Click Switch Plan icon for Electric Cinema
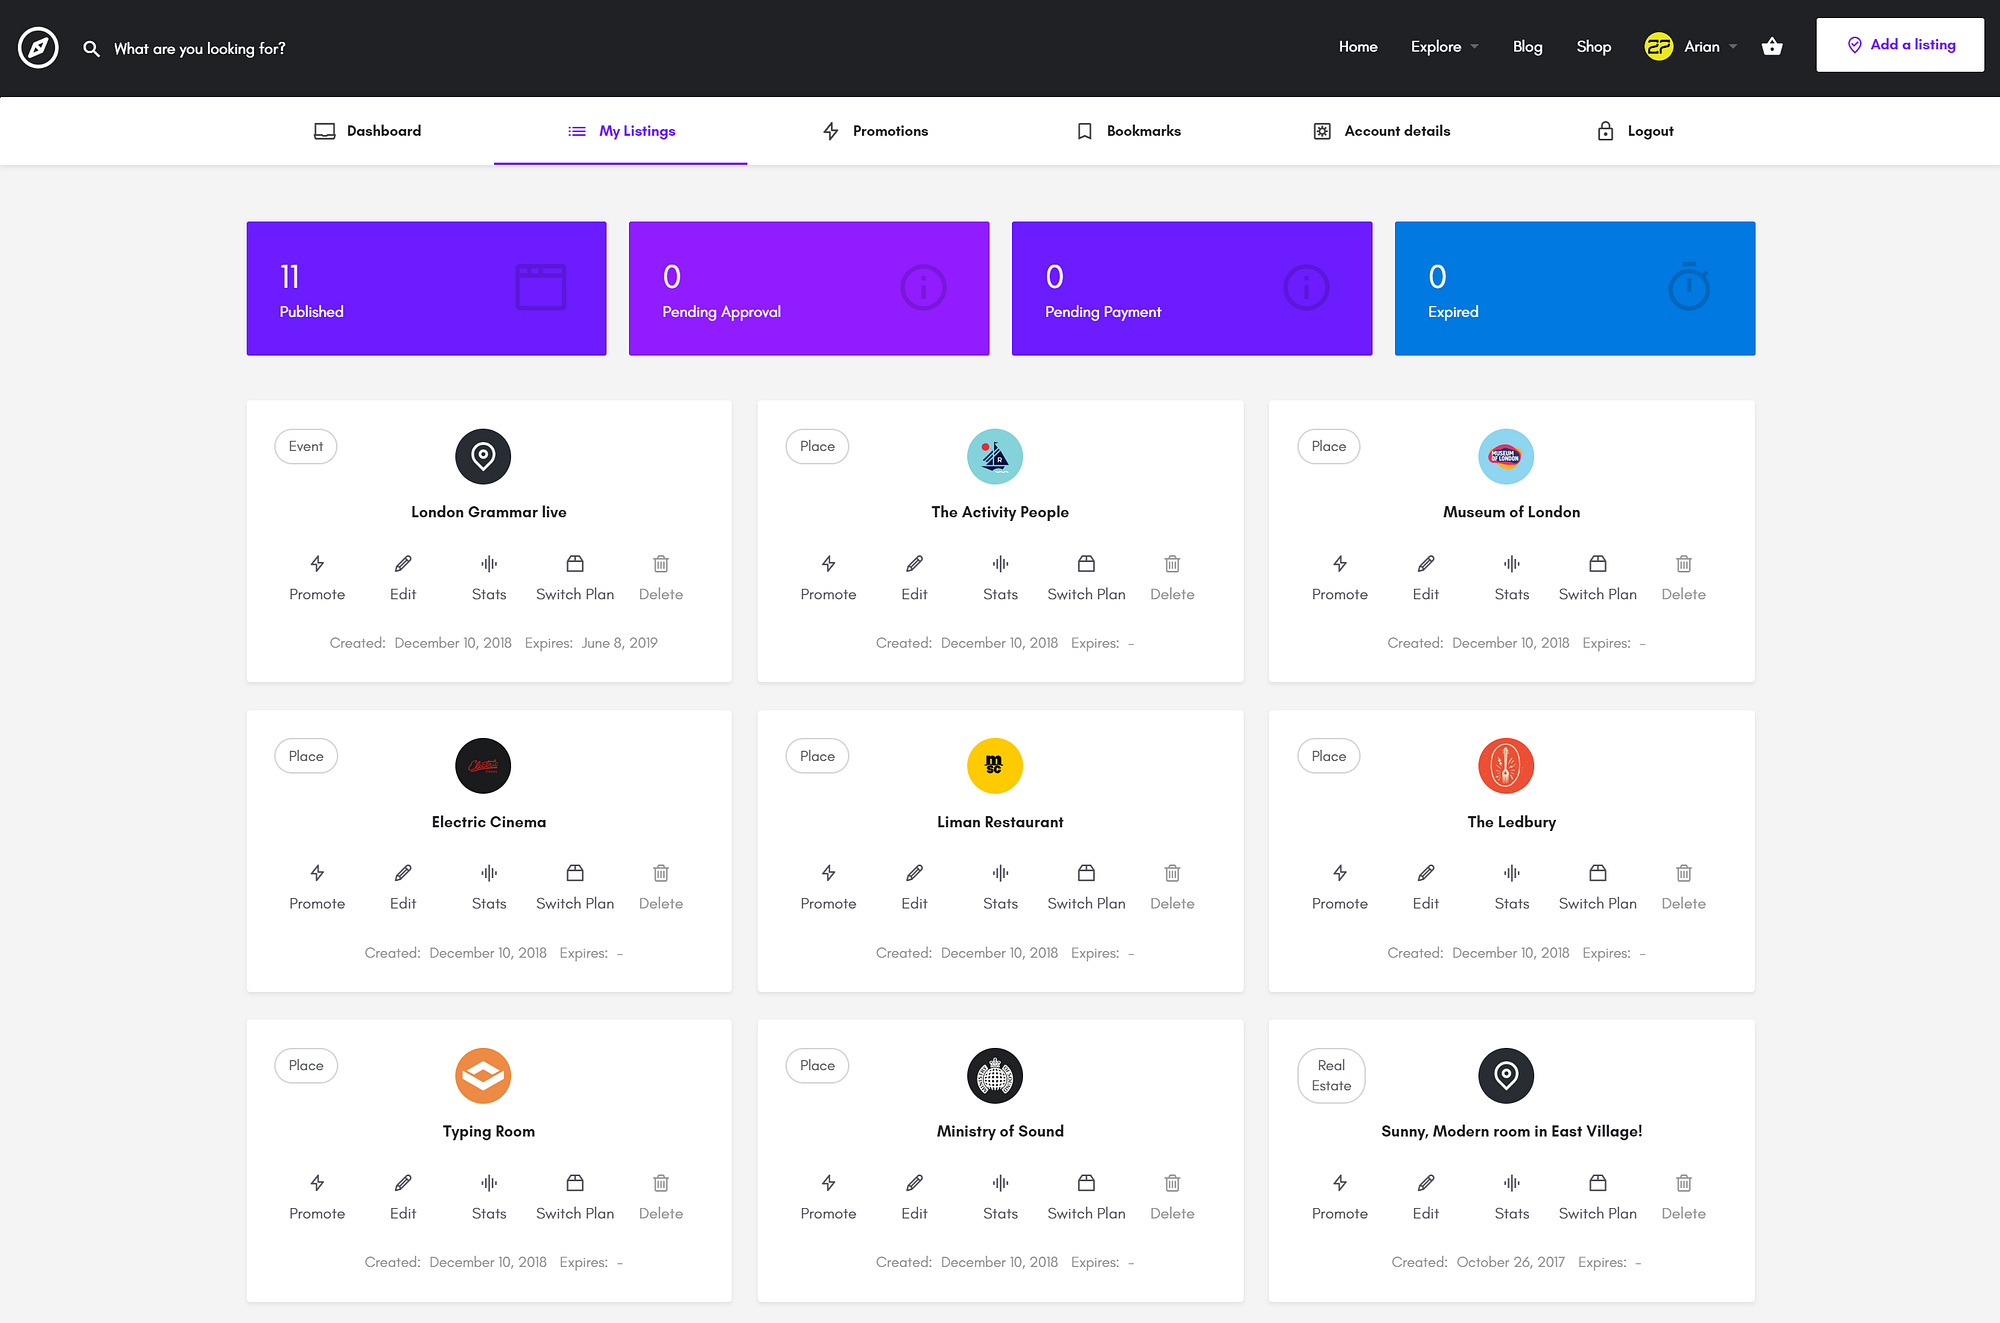 [575, 873]
